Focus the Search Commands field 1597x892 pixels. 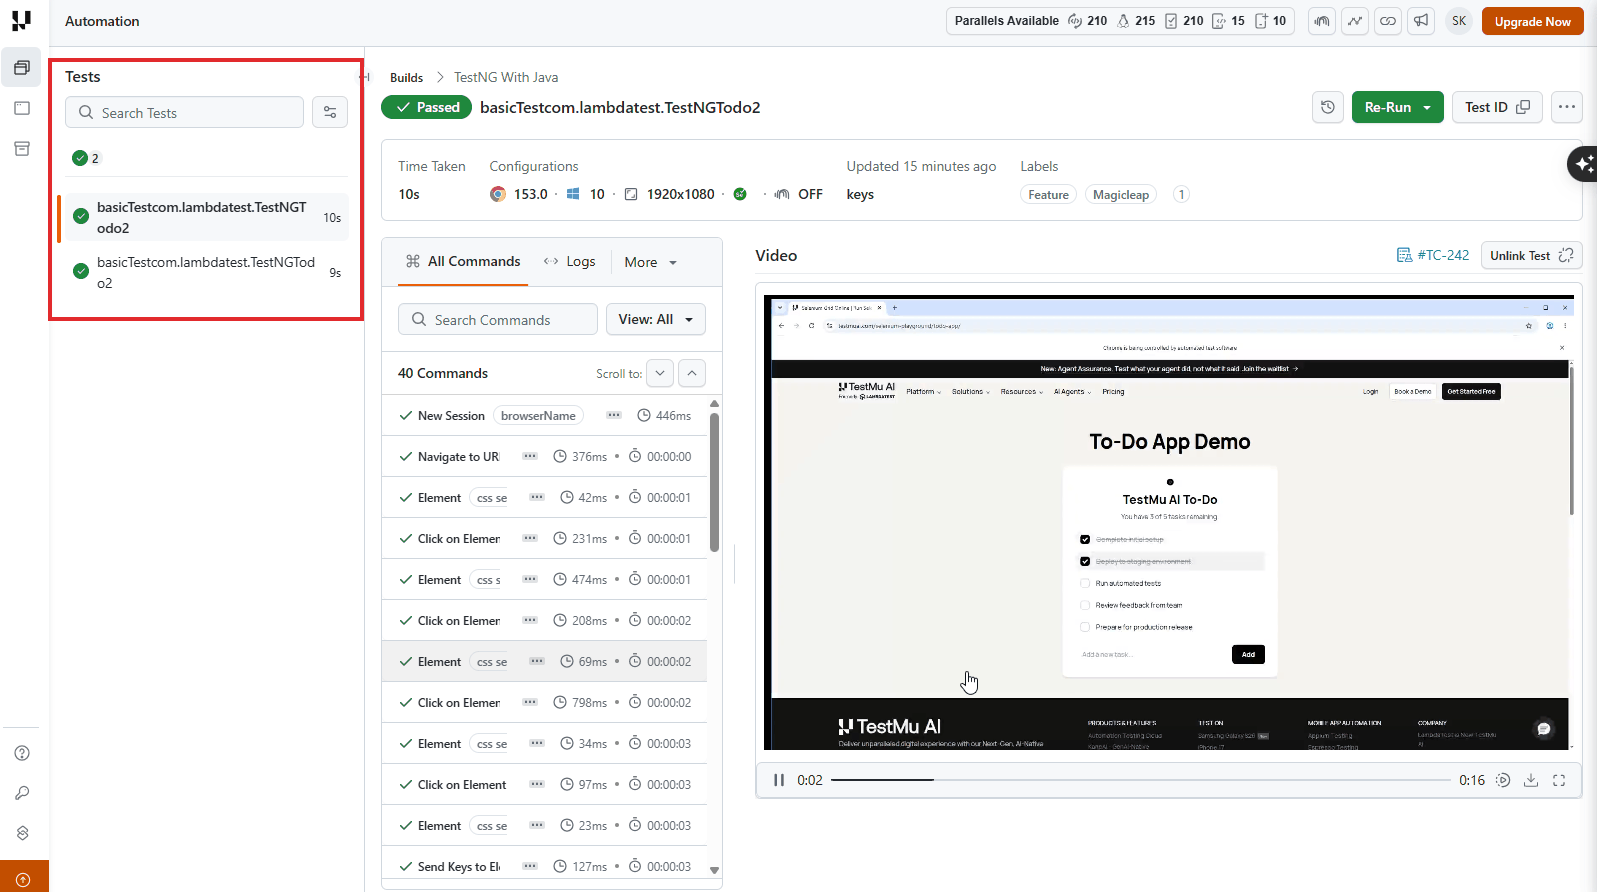click(x=498, y=319)
